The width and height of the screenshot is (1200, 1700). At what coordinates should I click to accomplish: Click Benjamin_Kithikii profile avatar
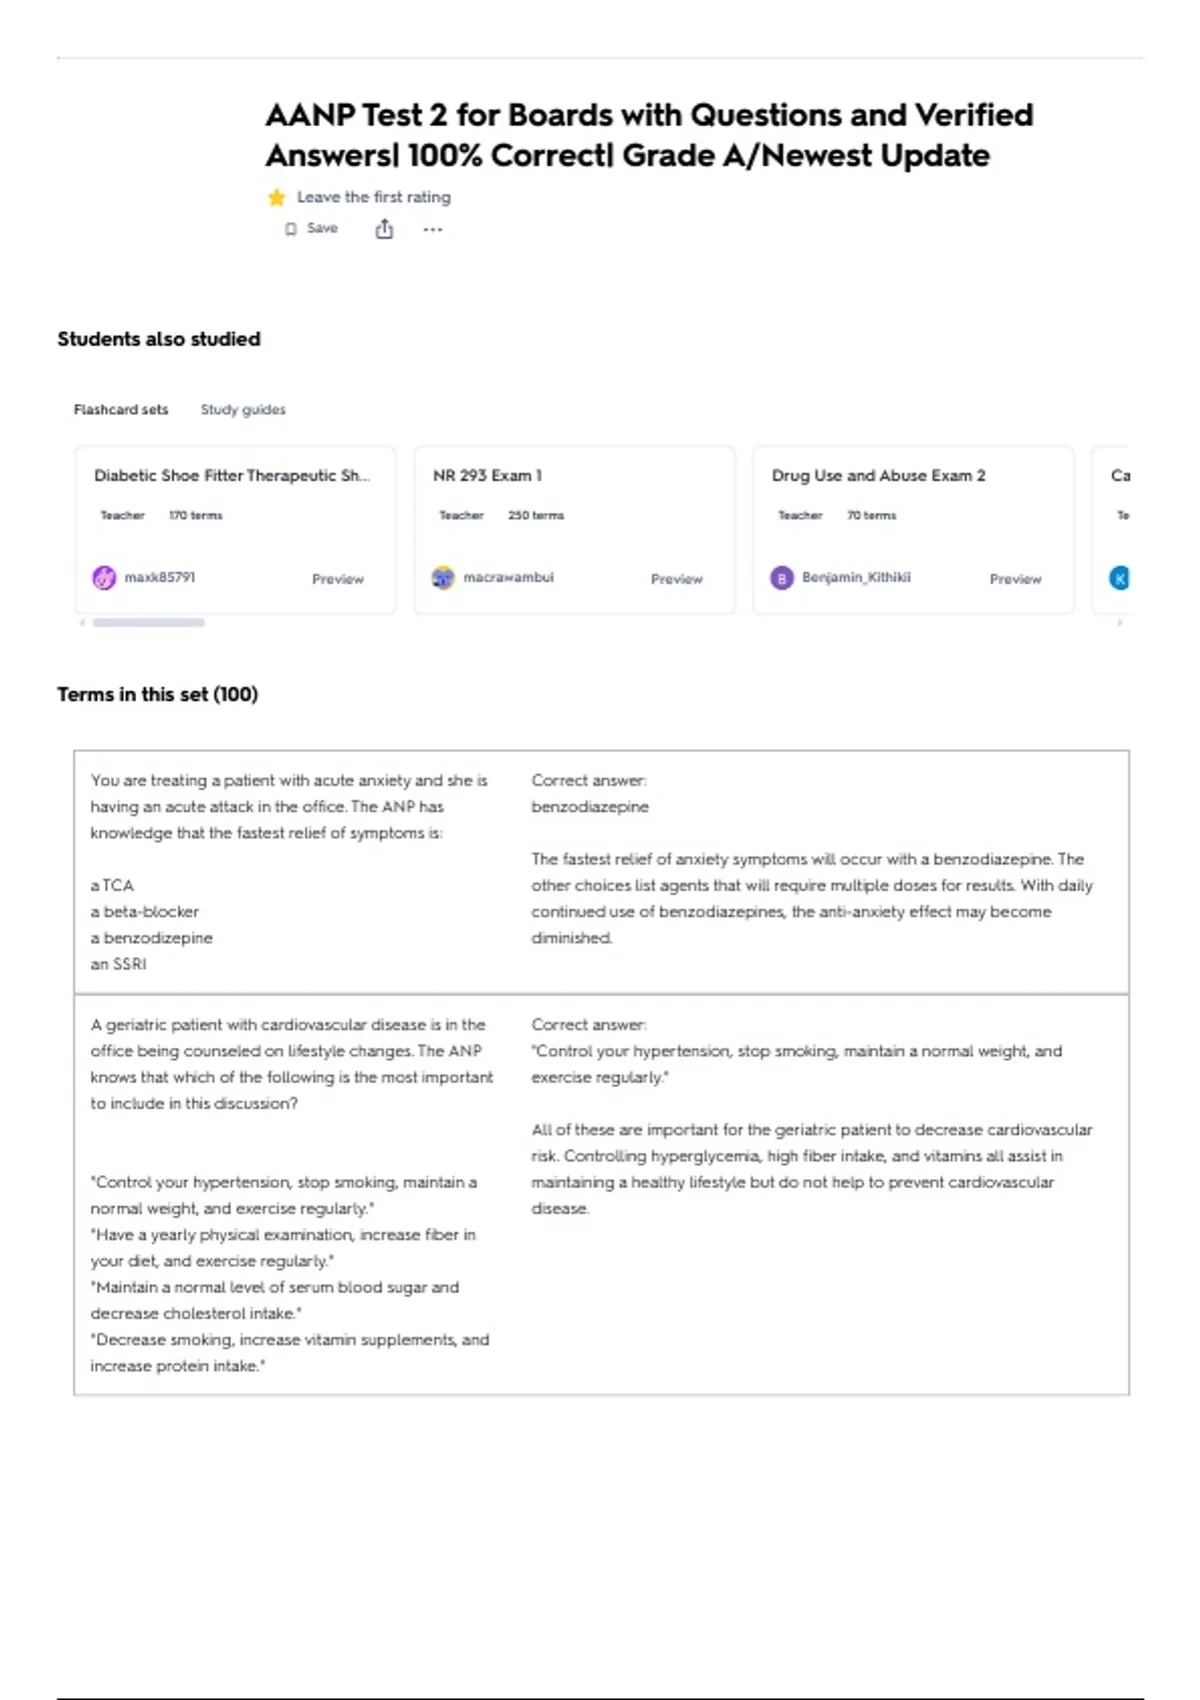tap(782, 578)
